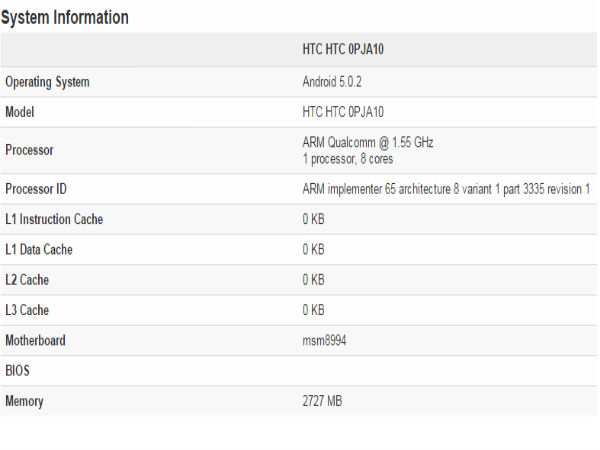Select the msm8994 motherboard value
This screenshot has width=600, height=450.
coord(325,341)
